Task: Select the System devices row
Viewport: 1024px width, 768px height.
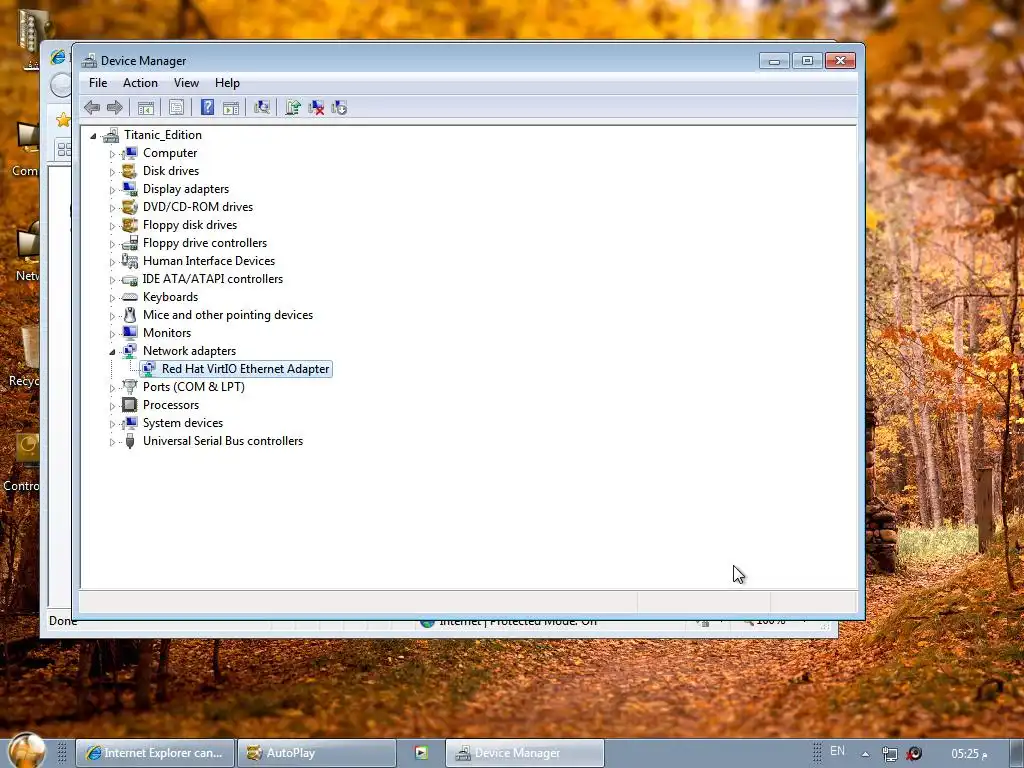Action: click(182, 423)
